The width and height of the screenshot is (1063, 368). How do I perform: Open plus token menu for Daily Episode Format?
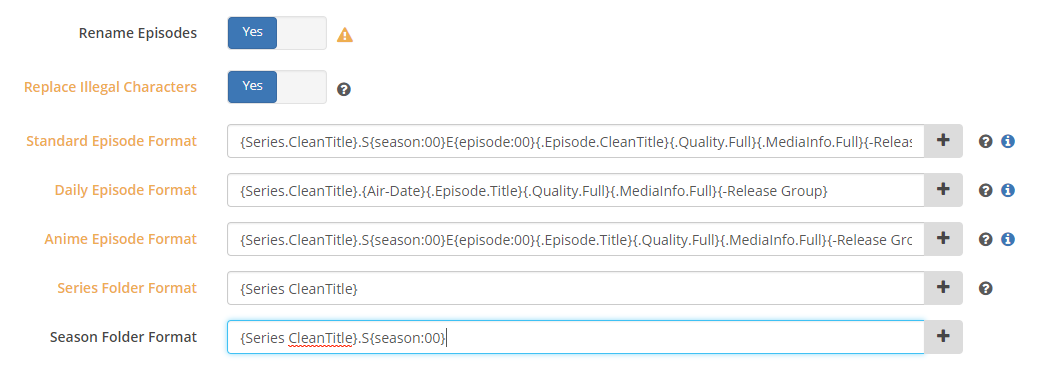pyautogui.click(x=943, y=190)
